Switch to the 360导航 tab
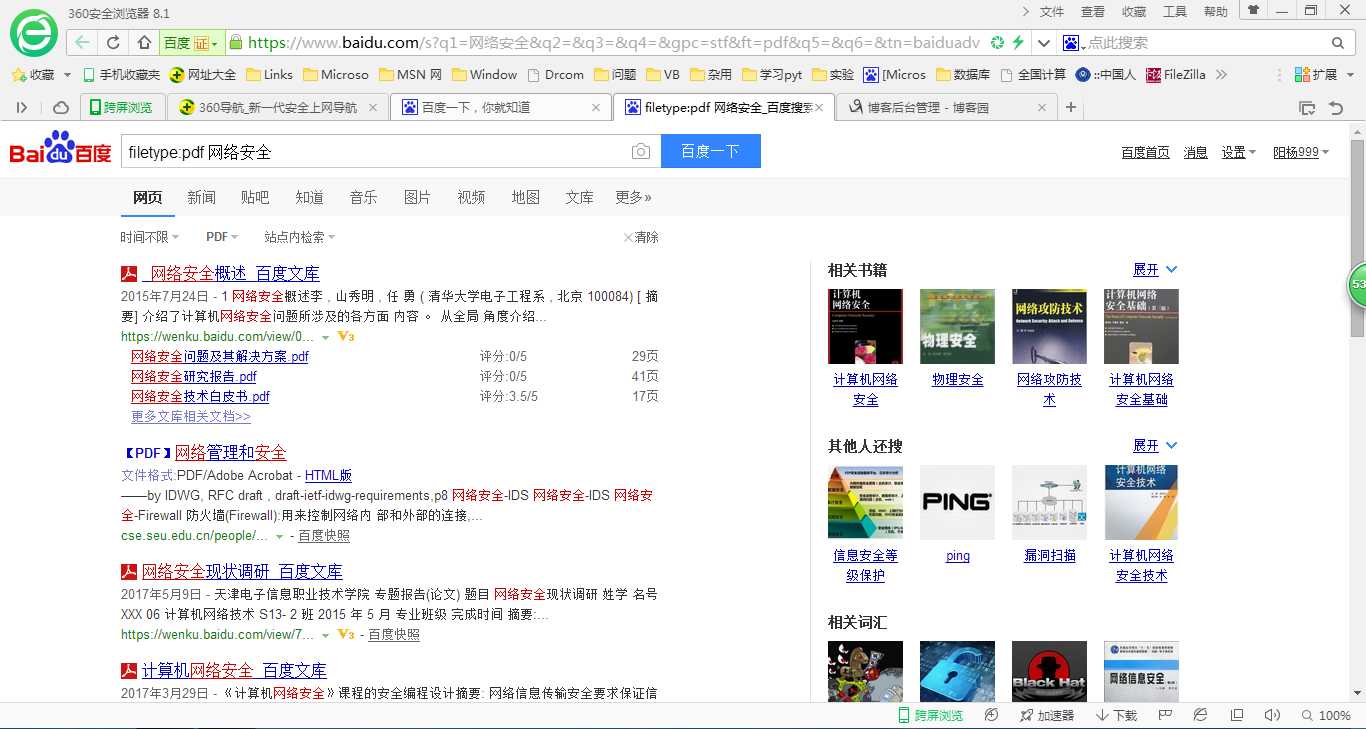Viewport: 1366px width, 729px height. (278, 107)
